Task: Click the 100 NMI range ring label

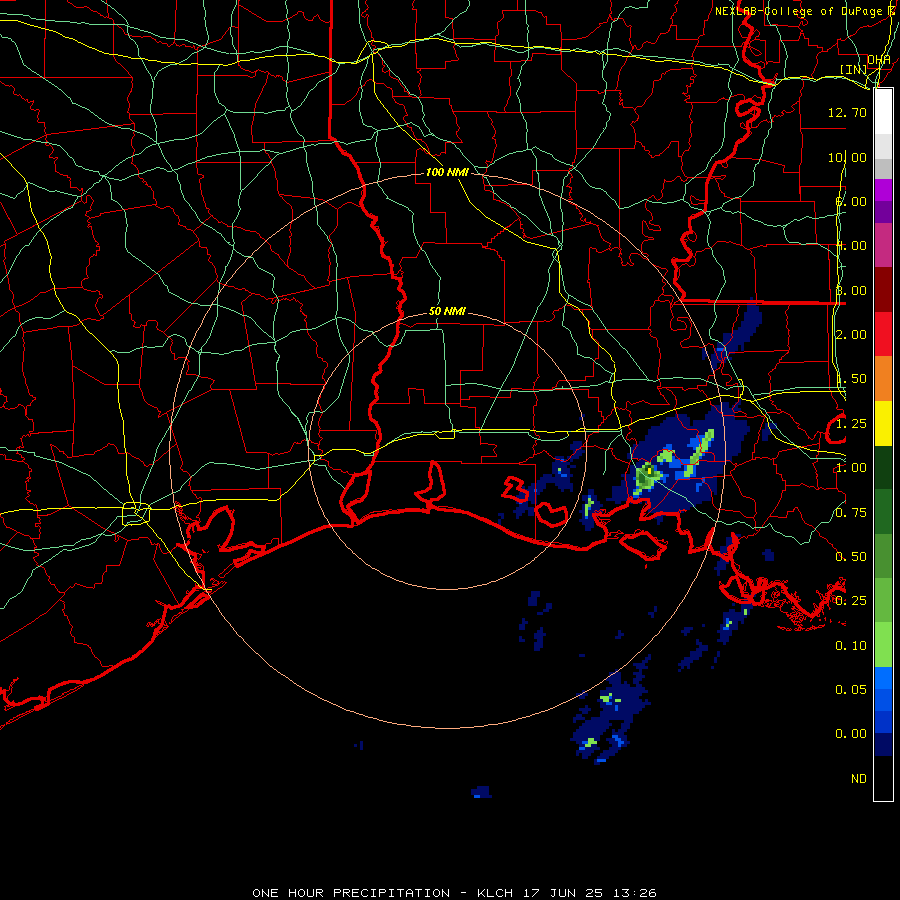Action: tap(447, 172)
